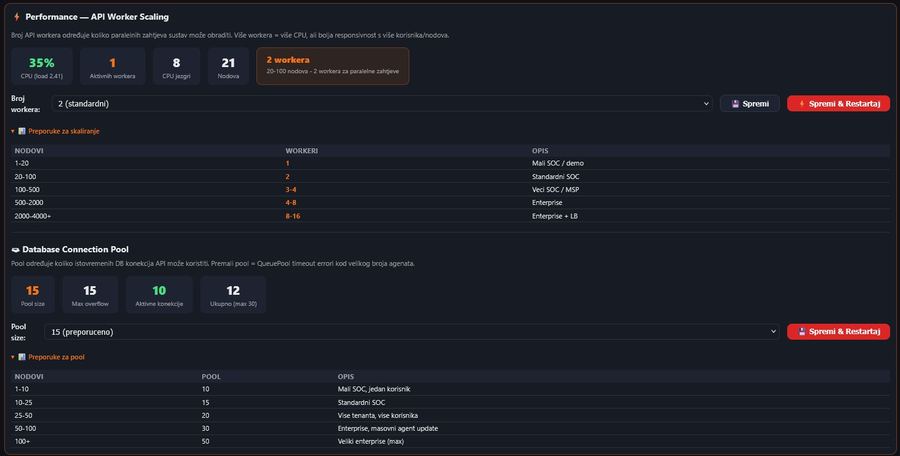
Task: Select the 2 workera recommendation card
Action: point(332,66)
